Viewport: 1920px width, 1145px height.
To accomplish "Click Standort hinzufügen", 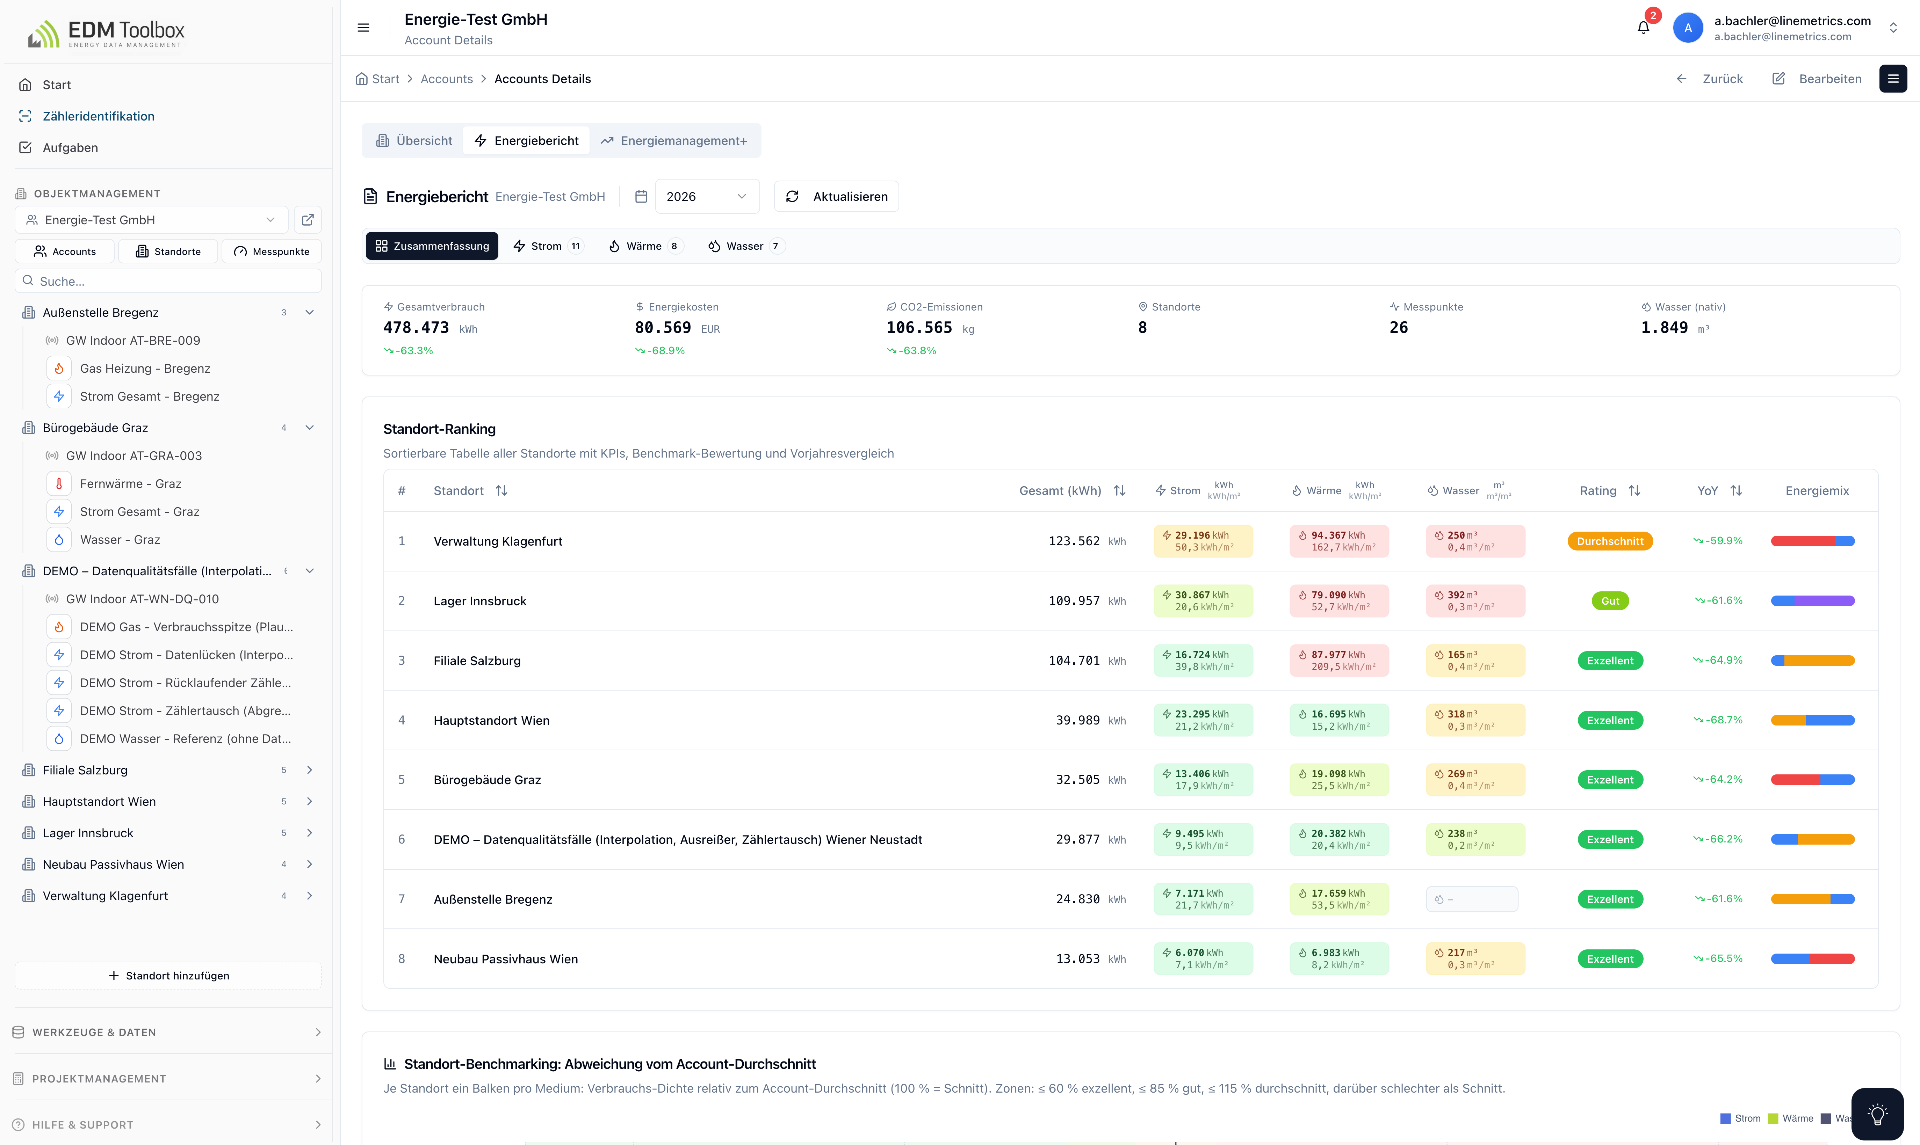I will pos(168,976).
